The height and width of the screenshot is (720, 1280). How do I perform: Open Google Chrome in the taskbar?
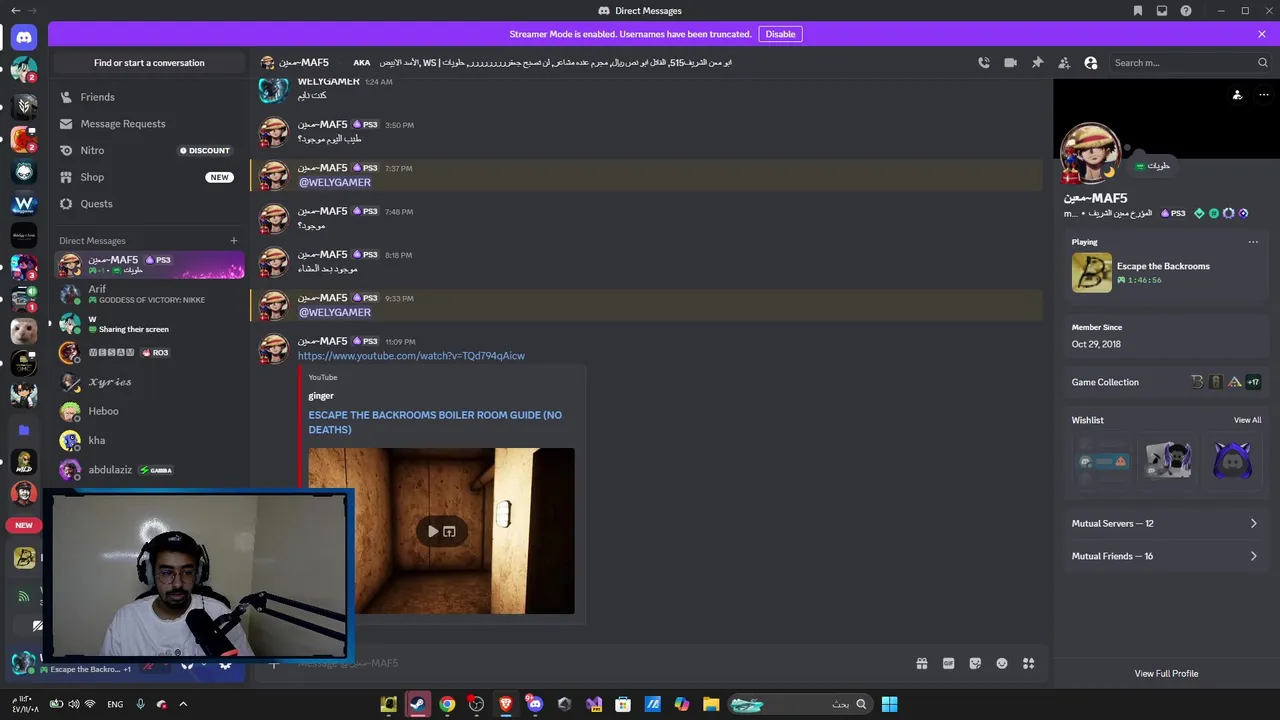[x=447, y=704]
